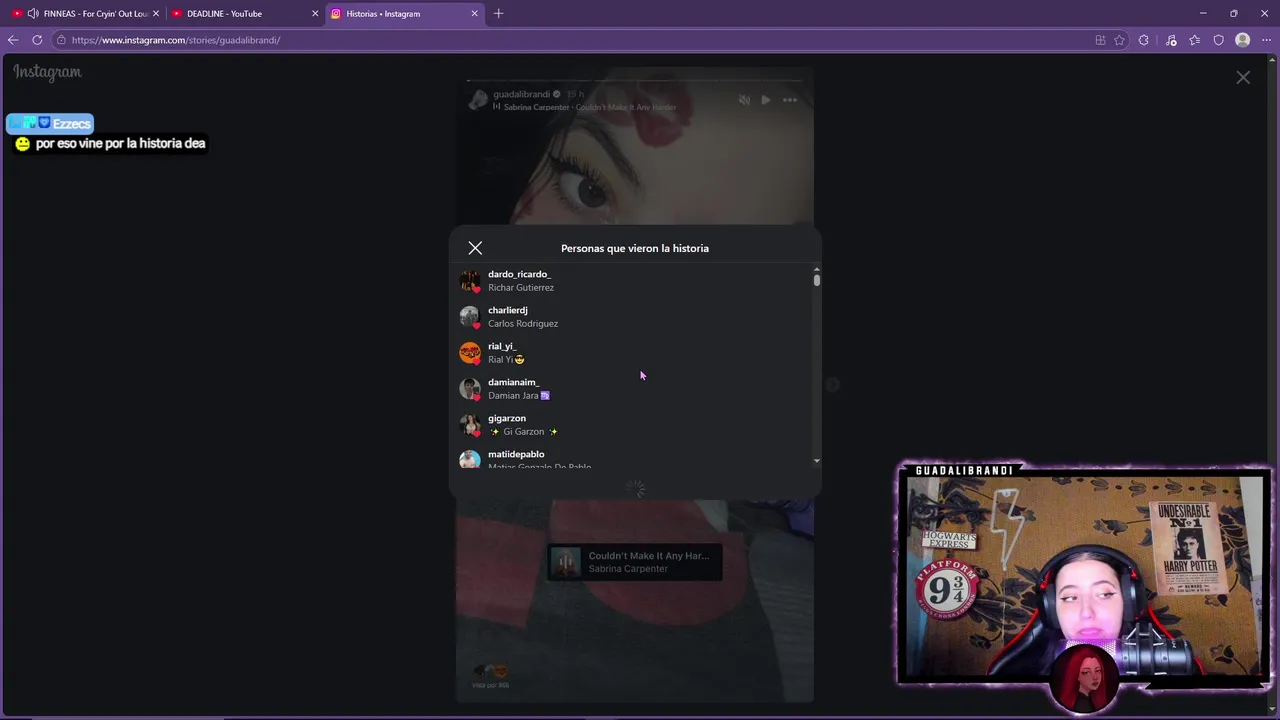1280x720 pixels.
Task: Click viewers list scrollbar down arrow
Action: [816, 461]
